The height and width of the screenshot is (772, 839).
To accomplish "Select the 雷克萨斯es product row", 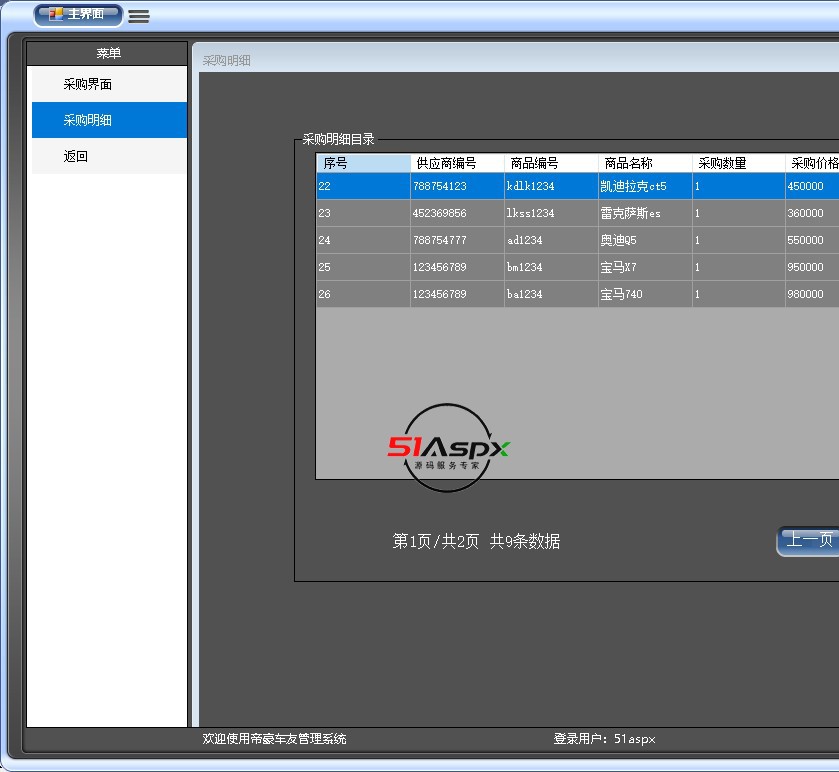I will coord(630,213).
